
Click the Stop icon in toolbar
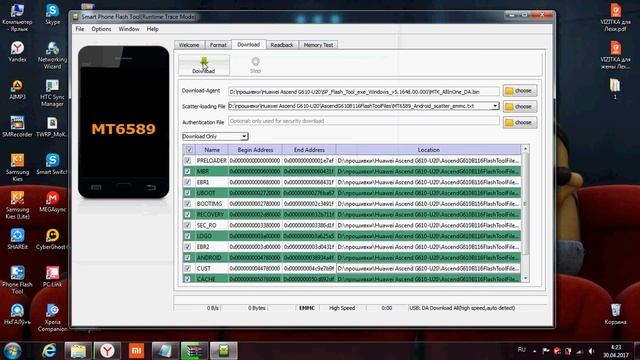pos(255,65)
